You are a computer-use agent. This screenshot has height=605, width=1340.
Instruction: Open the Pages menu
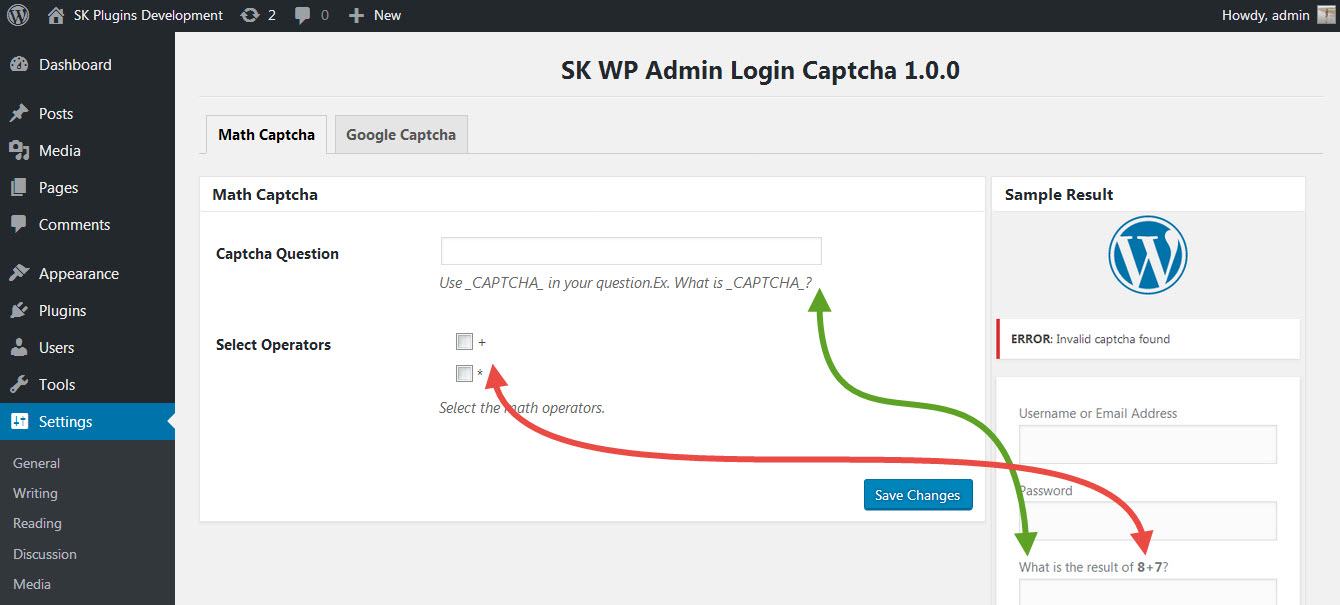coord(87,188)
